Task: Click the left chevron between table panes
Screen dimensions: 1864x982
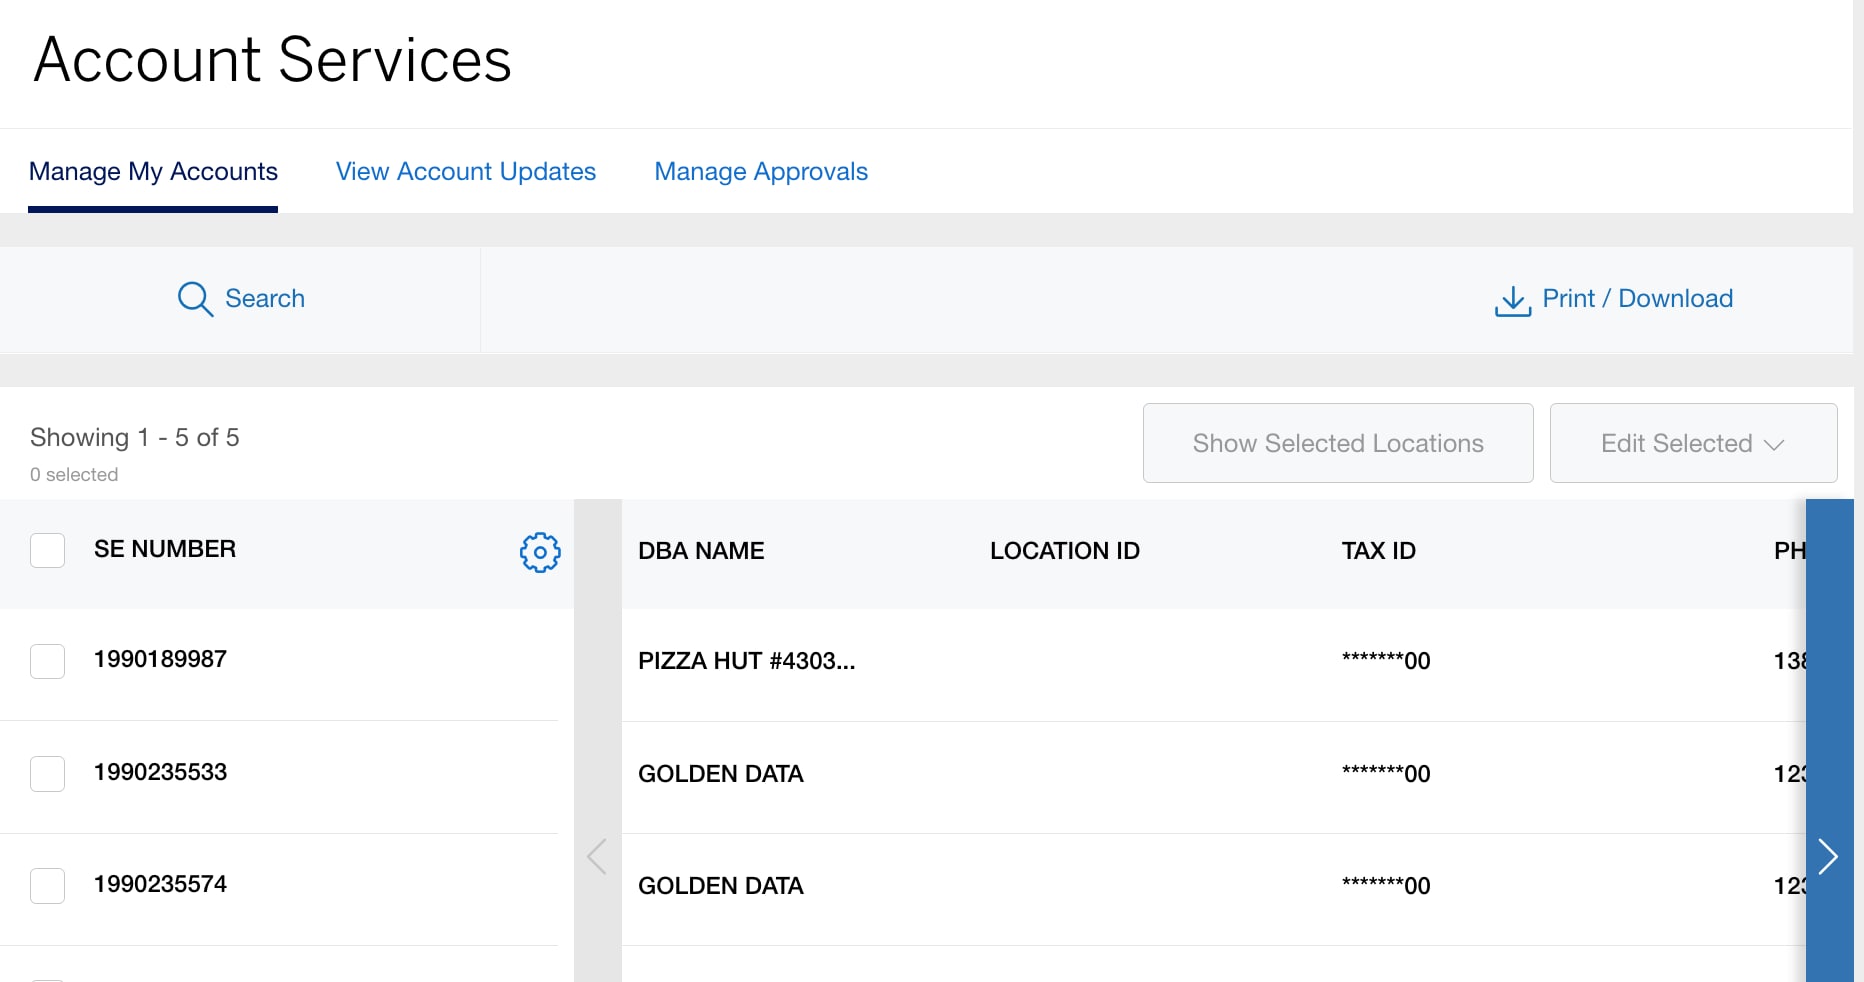Action: [x=597, y=857]
